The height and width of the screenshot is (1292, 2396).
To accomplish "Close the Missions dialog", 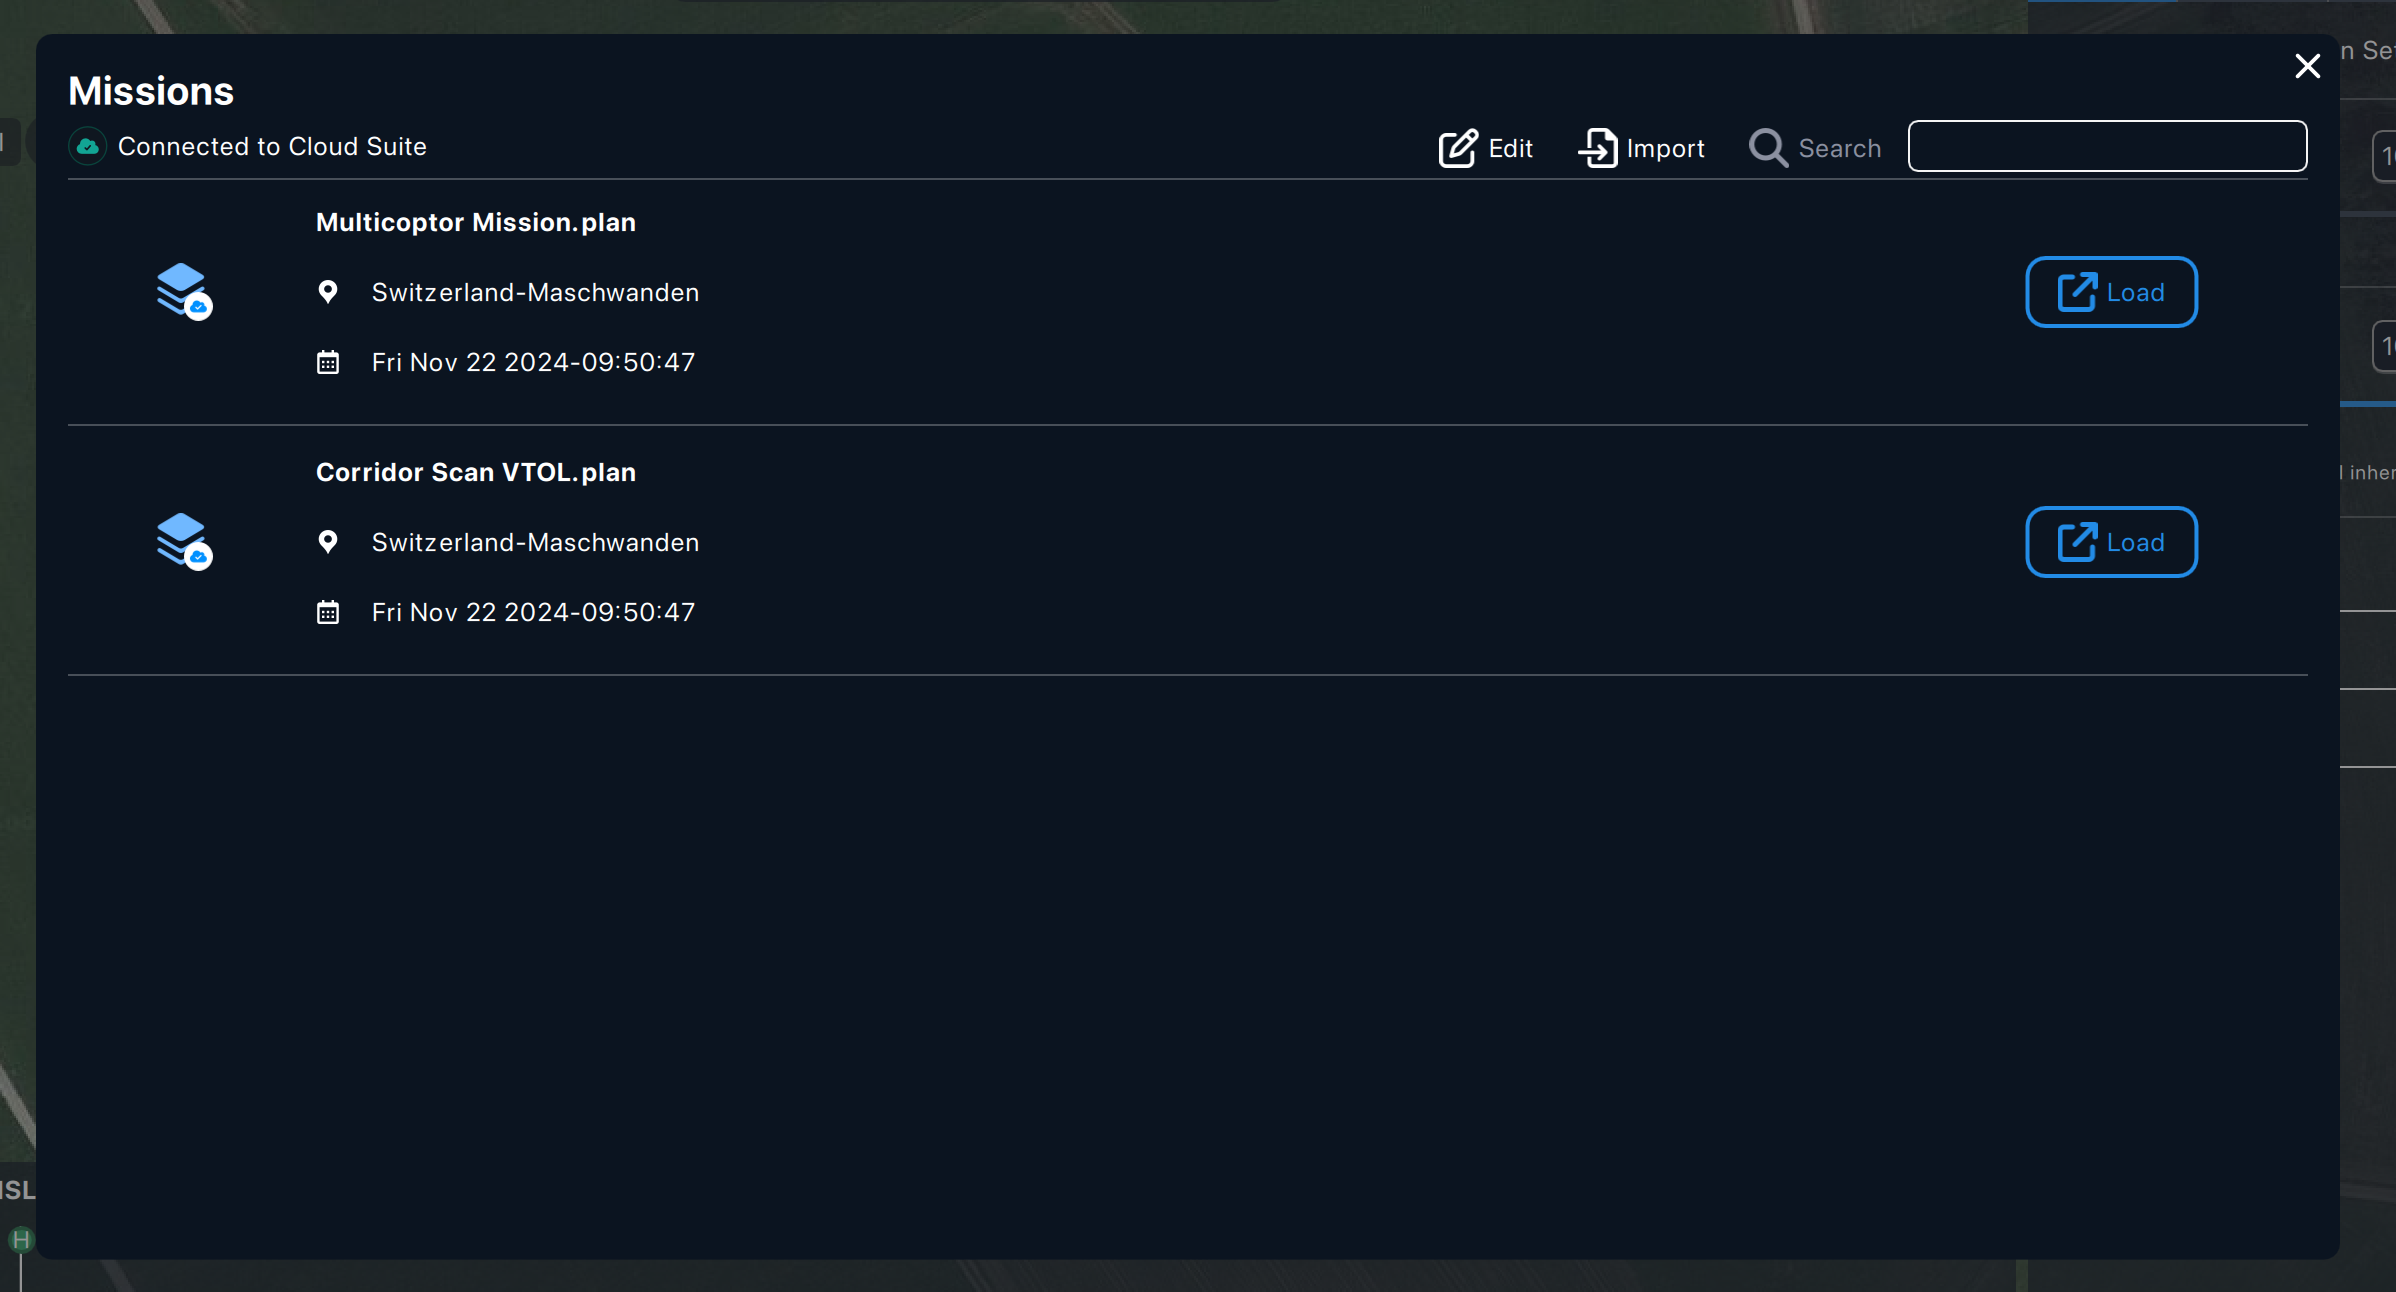I will click(2307, 66).
